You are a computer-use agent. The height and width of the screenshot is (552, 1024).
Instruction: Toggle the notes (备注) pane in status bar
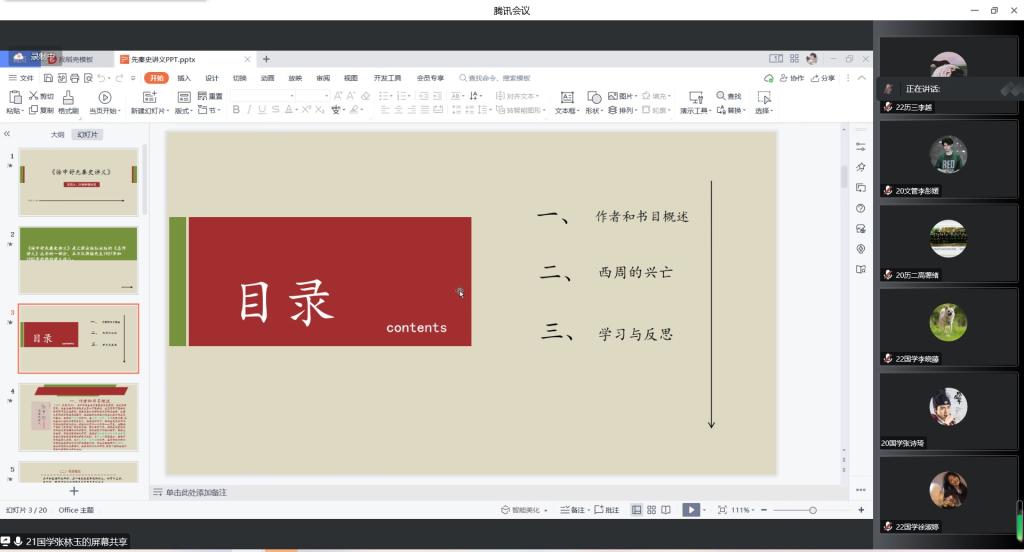pyautogui.click(x=572, y=510)
